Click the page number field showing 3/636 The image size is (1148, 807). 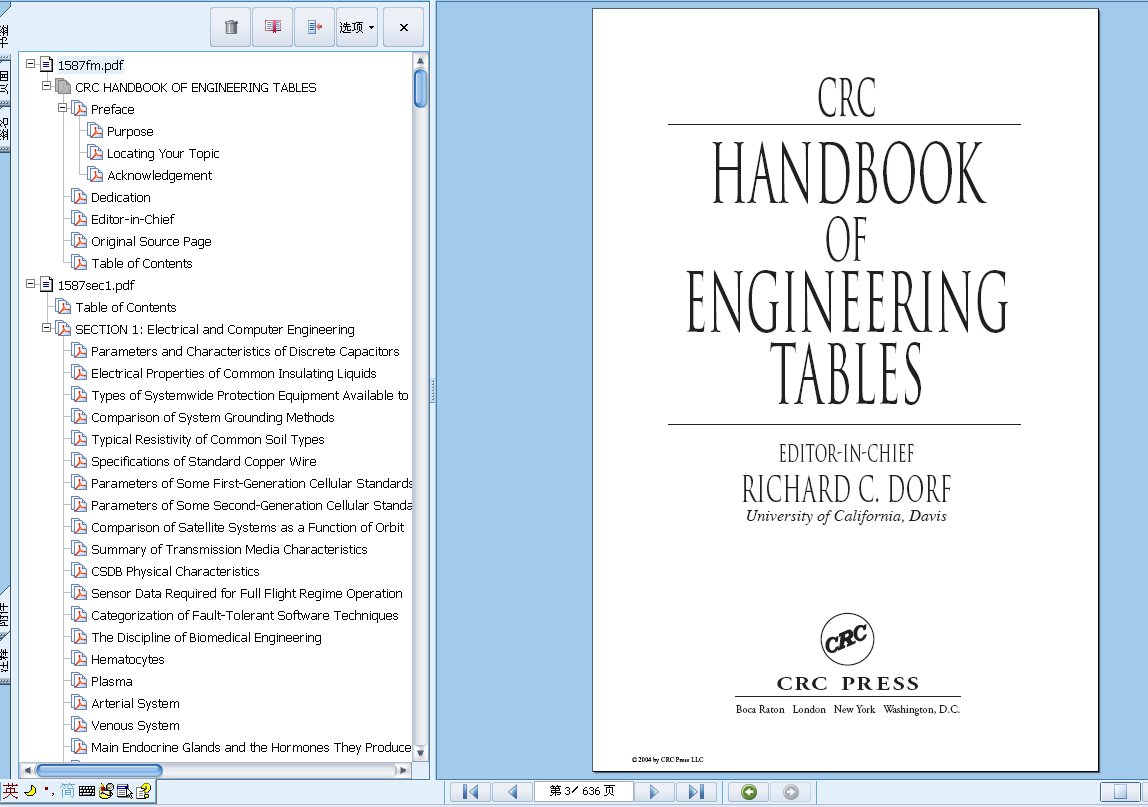583,791
